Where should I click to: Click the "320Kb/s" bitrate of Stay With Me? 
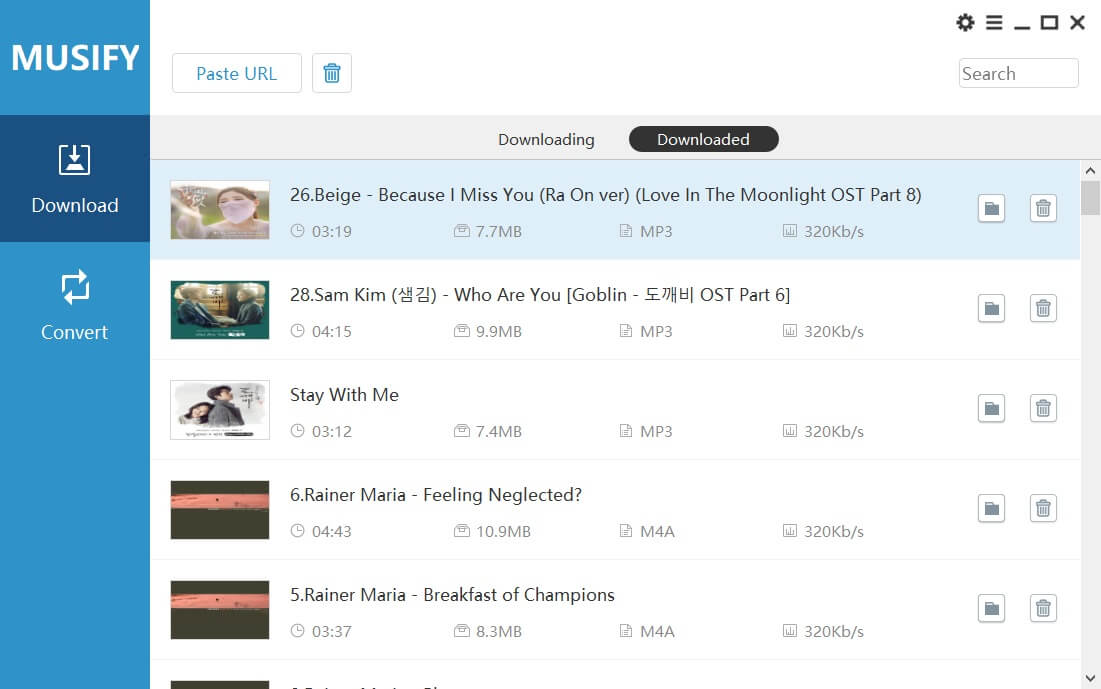click(833, 431)
